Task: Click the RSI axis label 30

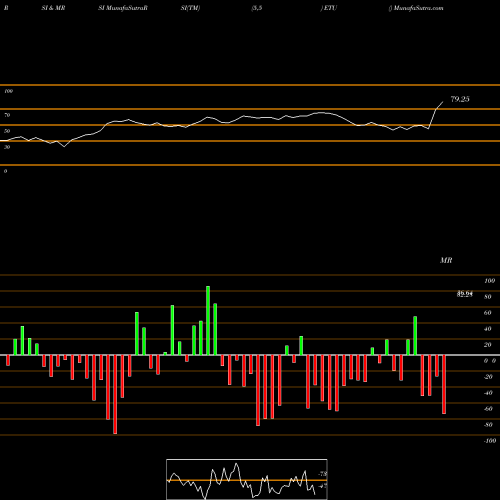Action: coord(7,147)
